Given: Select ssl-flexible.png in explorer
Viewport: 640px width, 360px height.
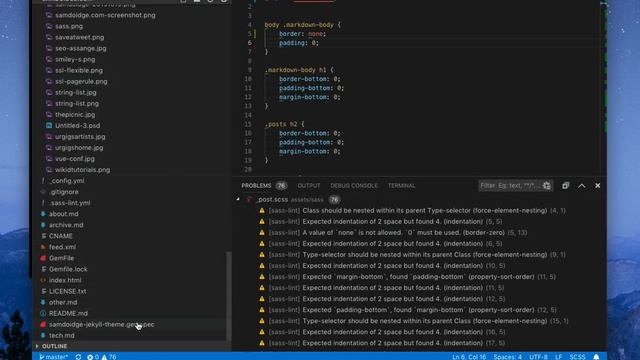Looking at the screenshot, I should [x=79, y=70].
